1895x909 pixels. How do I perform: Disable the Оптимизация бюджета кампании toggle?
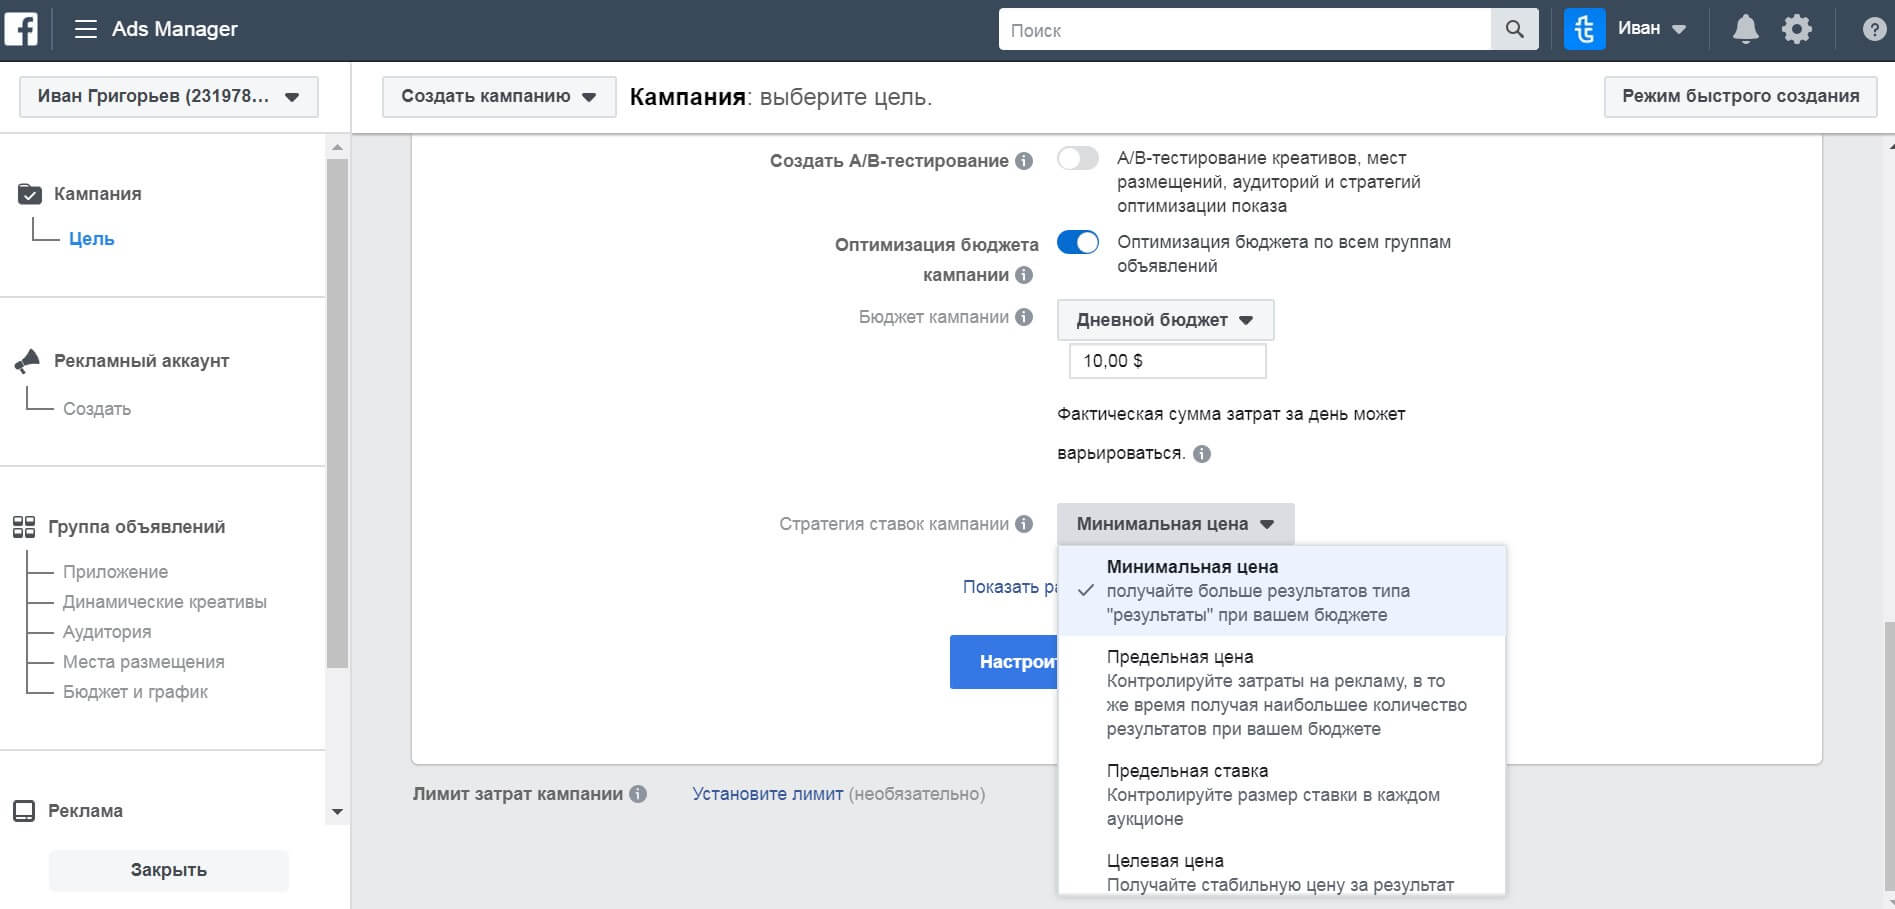tap(1078, 242)
